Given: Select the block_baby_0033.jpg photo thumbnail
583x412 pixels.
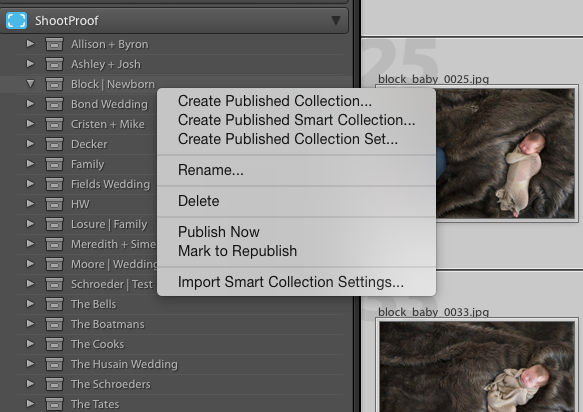Looking at the screenshot, I should pos(477,367).
